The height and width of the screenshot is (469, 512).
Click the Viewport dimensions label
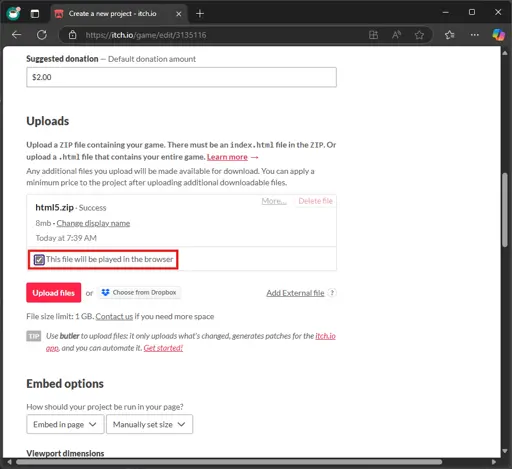pos(65,453)
